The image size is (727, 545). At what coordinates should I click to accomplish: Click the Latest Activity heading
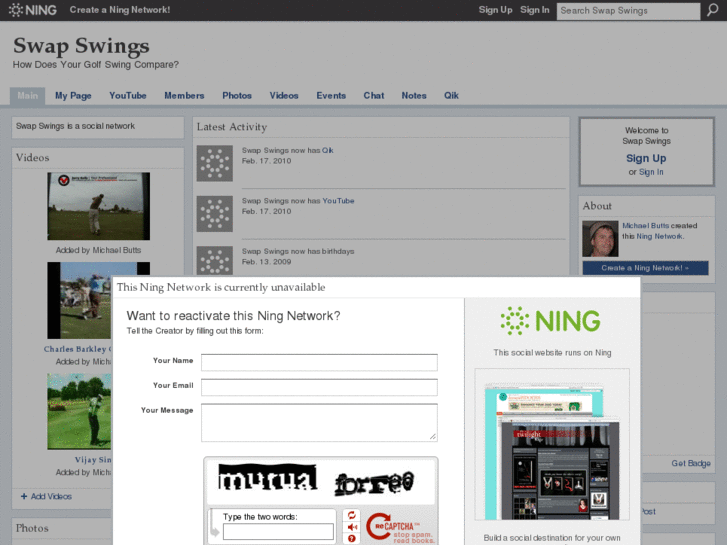[232, 127]
